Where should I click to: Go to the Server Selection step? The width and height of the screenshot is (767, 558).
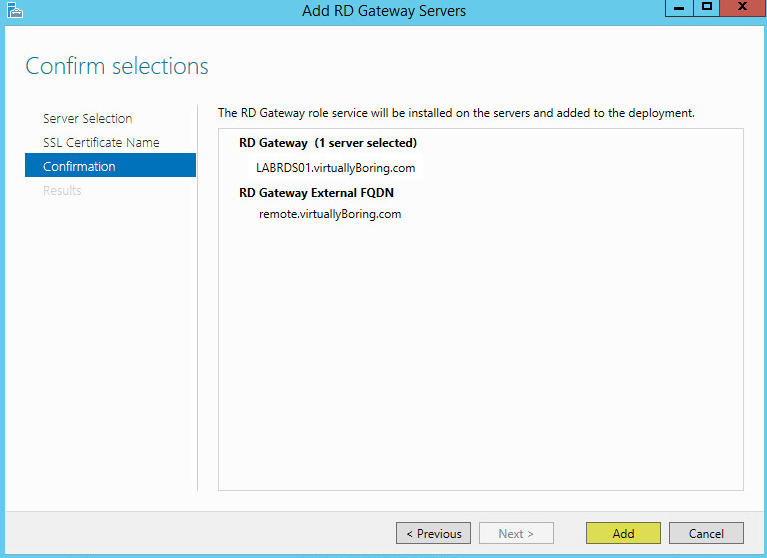click(x=87, y=118)
